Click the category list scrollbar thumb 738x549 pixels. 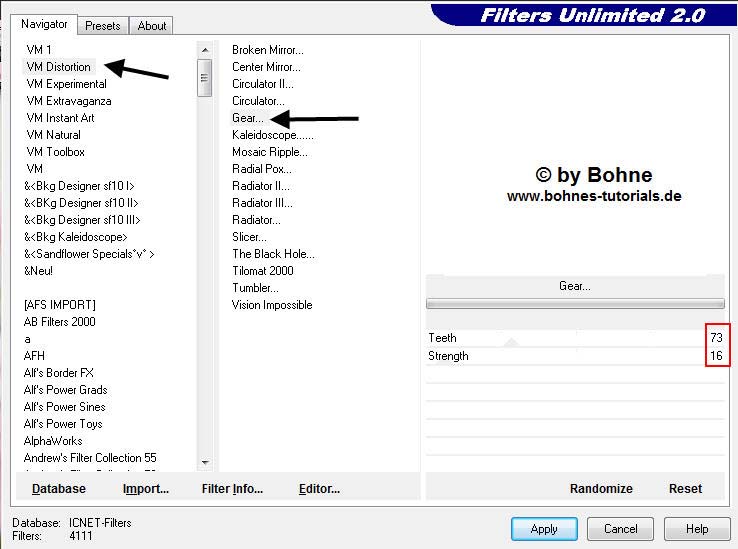click(x=205, y=78)
